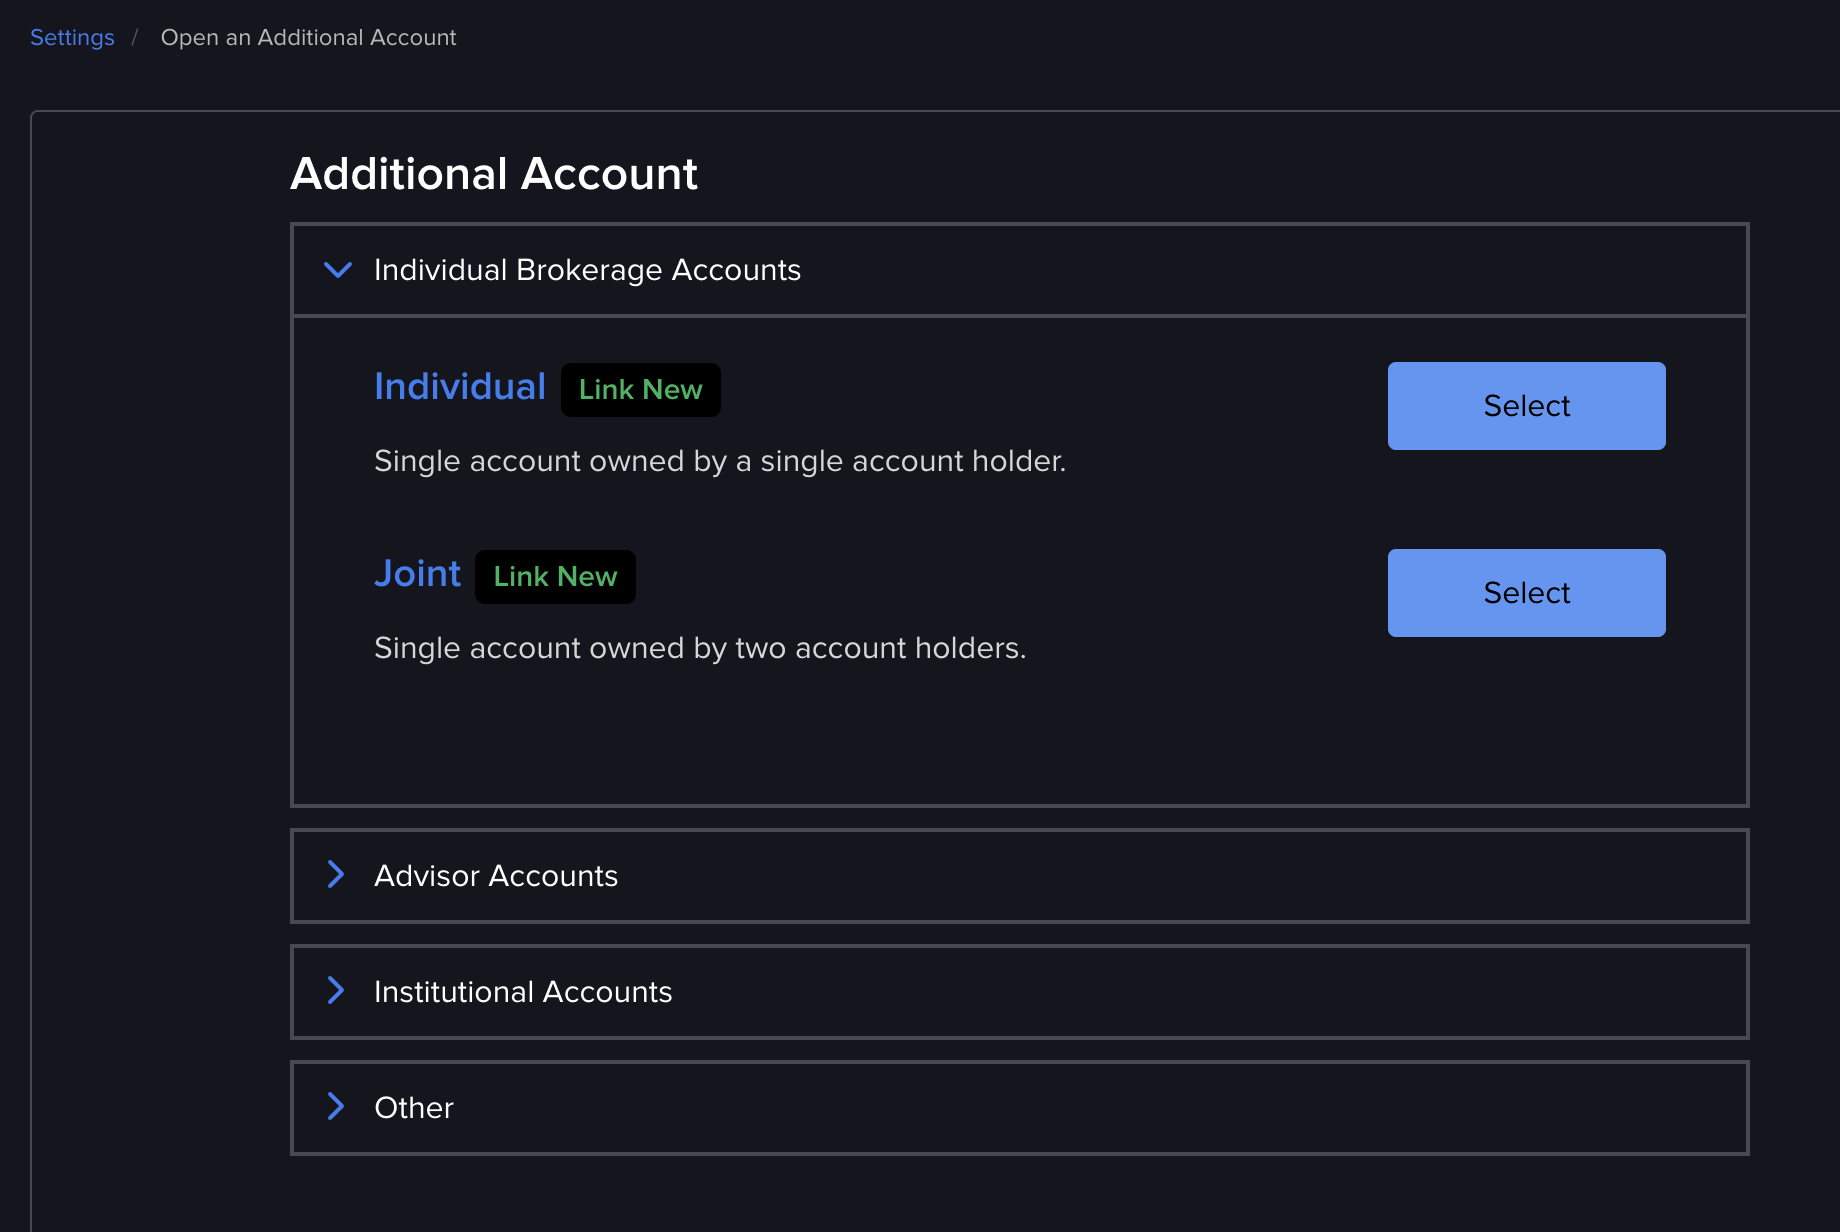Image resolution: width=1840 pixels, height=1232 pixels.
Task: Click the right arrow icon beside Advisor Accounts
Action: 335,874
